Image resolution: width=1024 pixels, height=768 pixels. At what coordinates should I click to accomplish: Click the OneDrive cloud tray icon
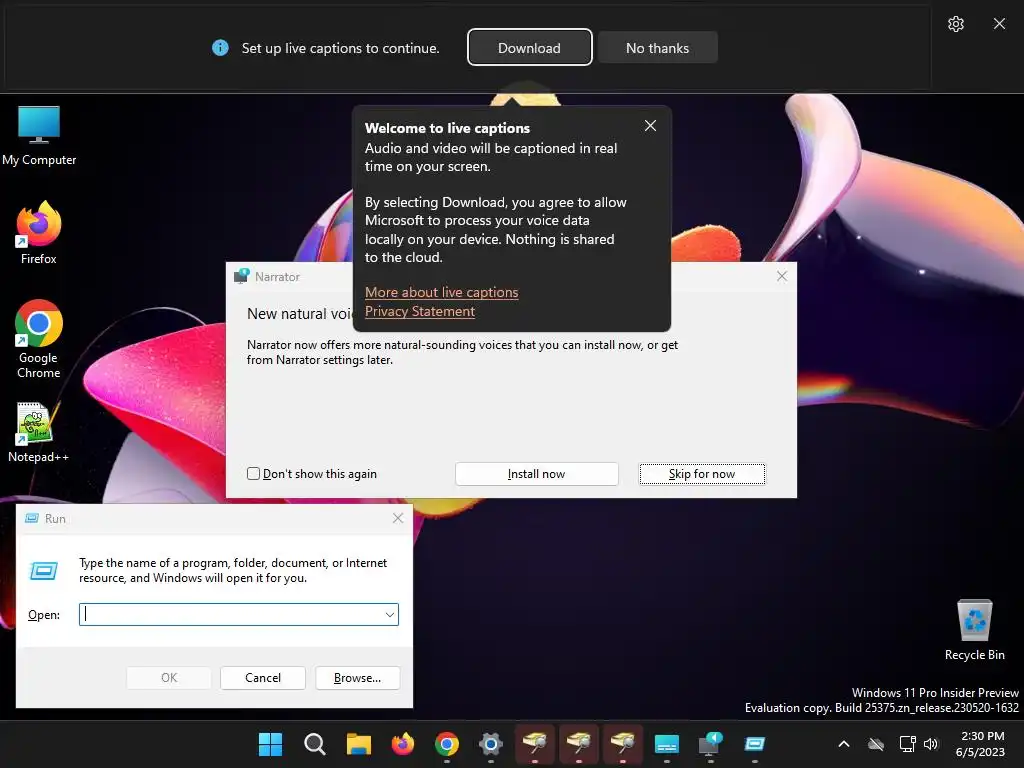click(876, 744)
